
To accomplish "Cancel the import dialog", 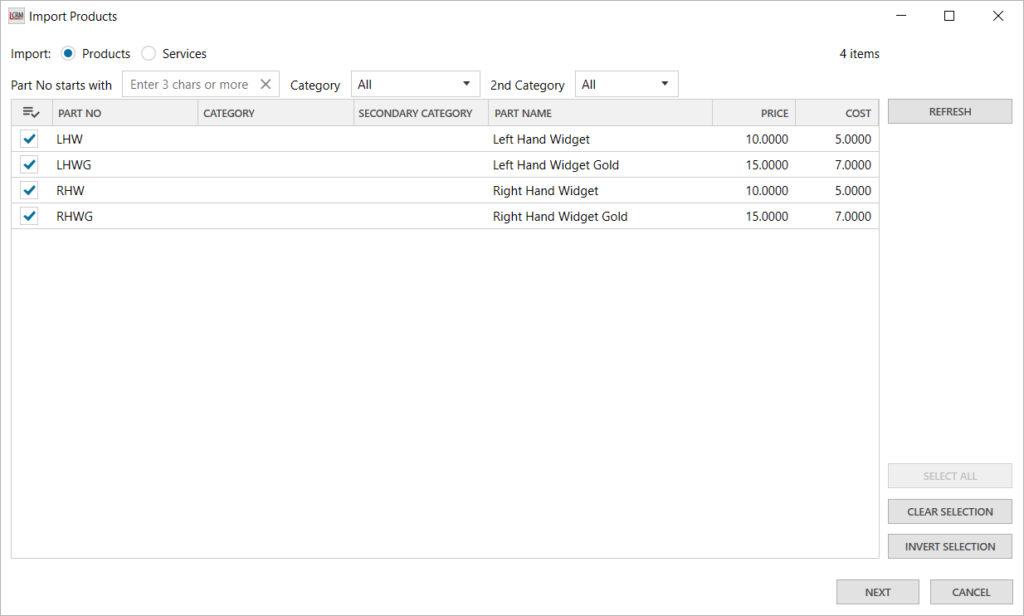I will 970,592.
